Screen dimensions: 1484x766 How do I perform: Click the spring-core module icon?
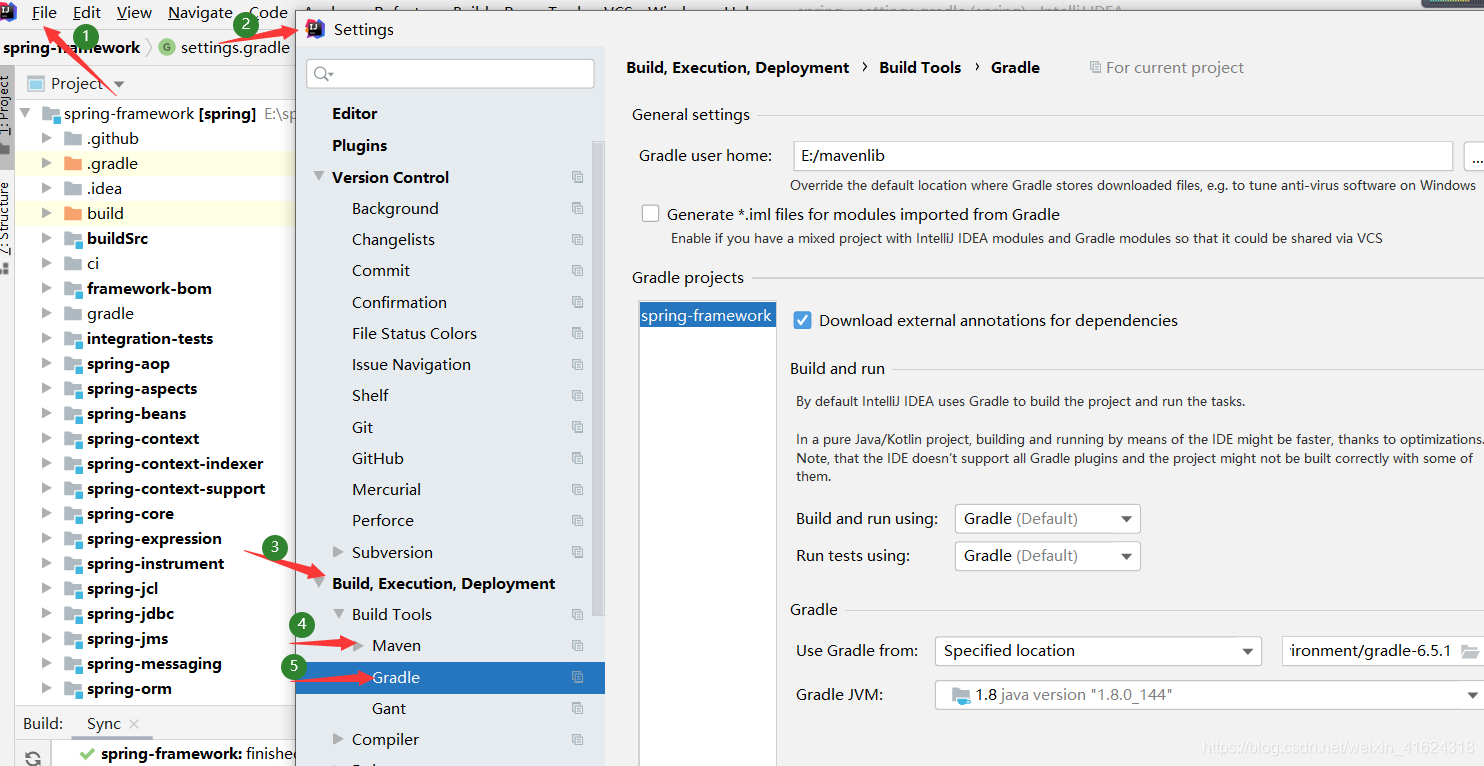(x=73, y=514)
